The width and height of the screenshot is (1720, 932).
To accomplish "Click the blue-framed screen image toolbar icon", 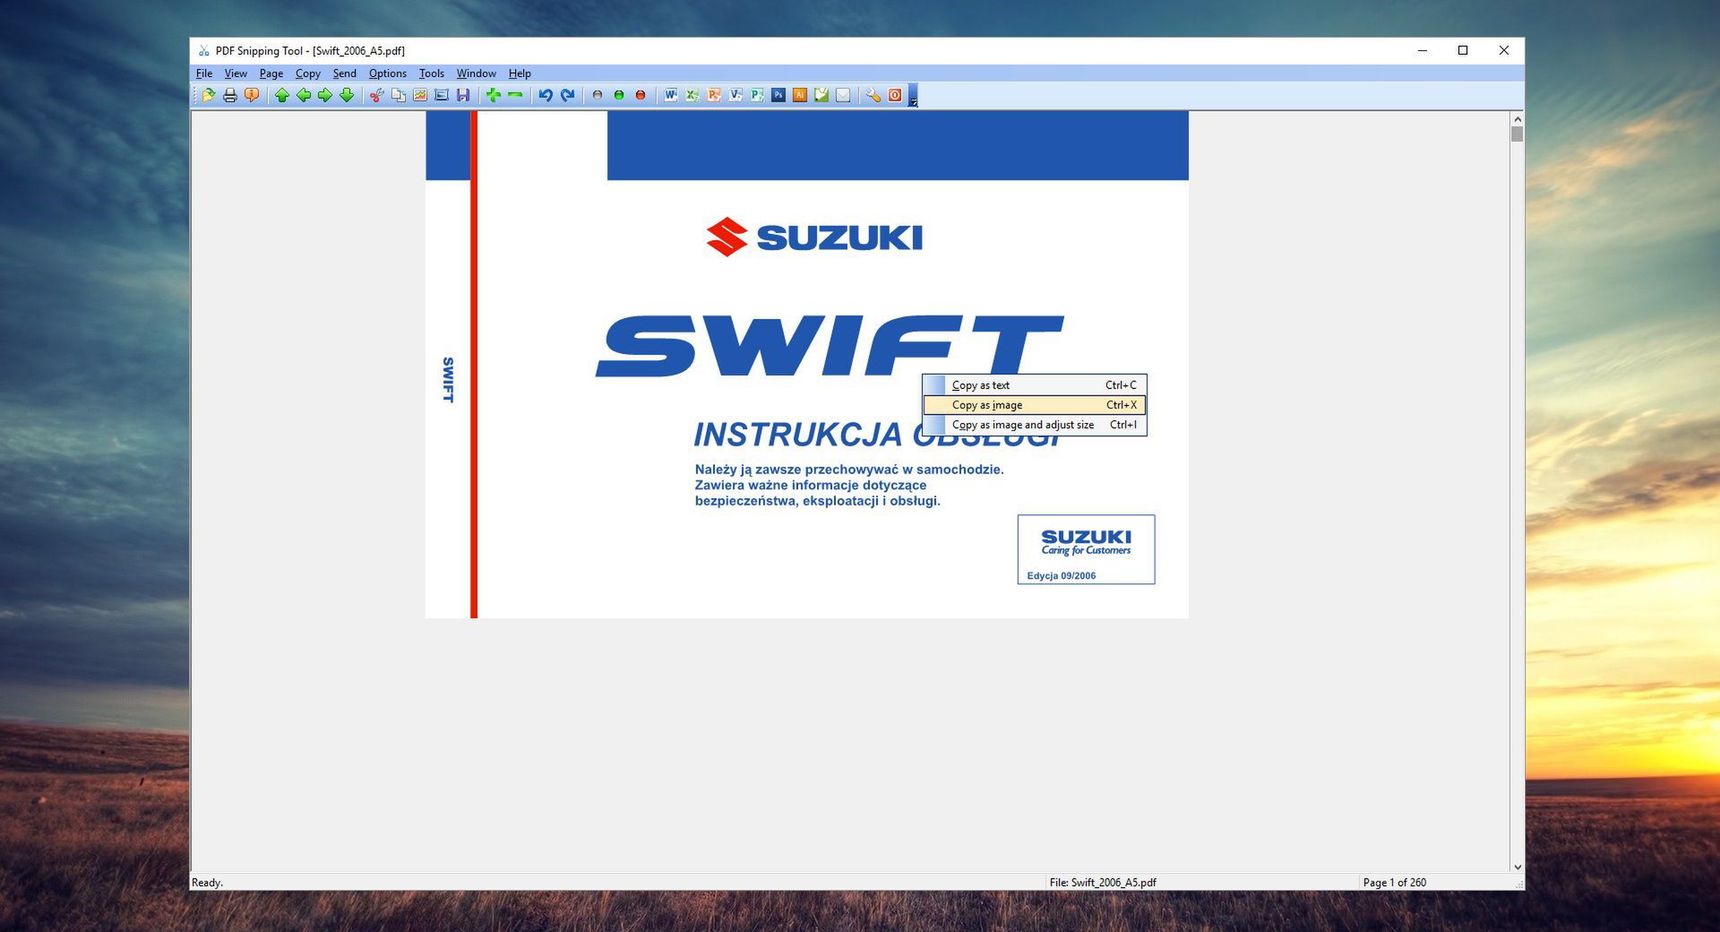I will click(x=441, y=95).
